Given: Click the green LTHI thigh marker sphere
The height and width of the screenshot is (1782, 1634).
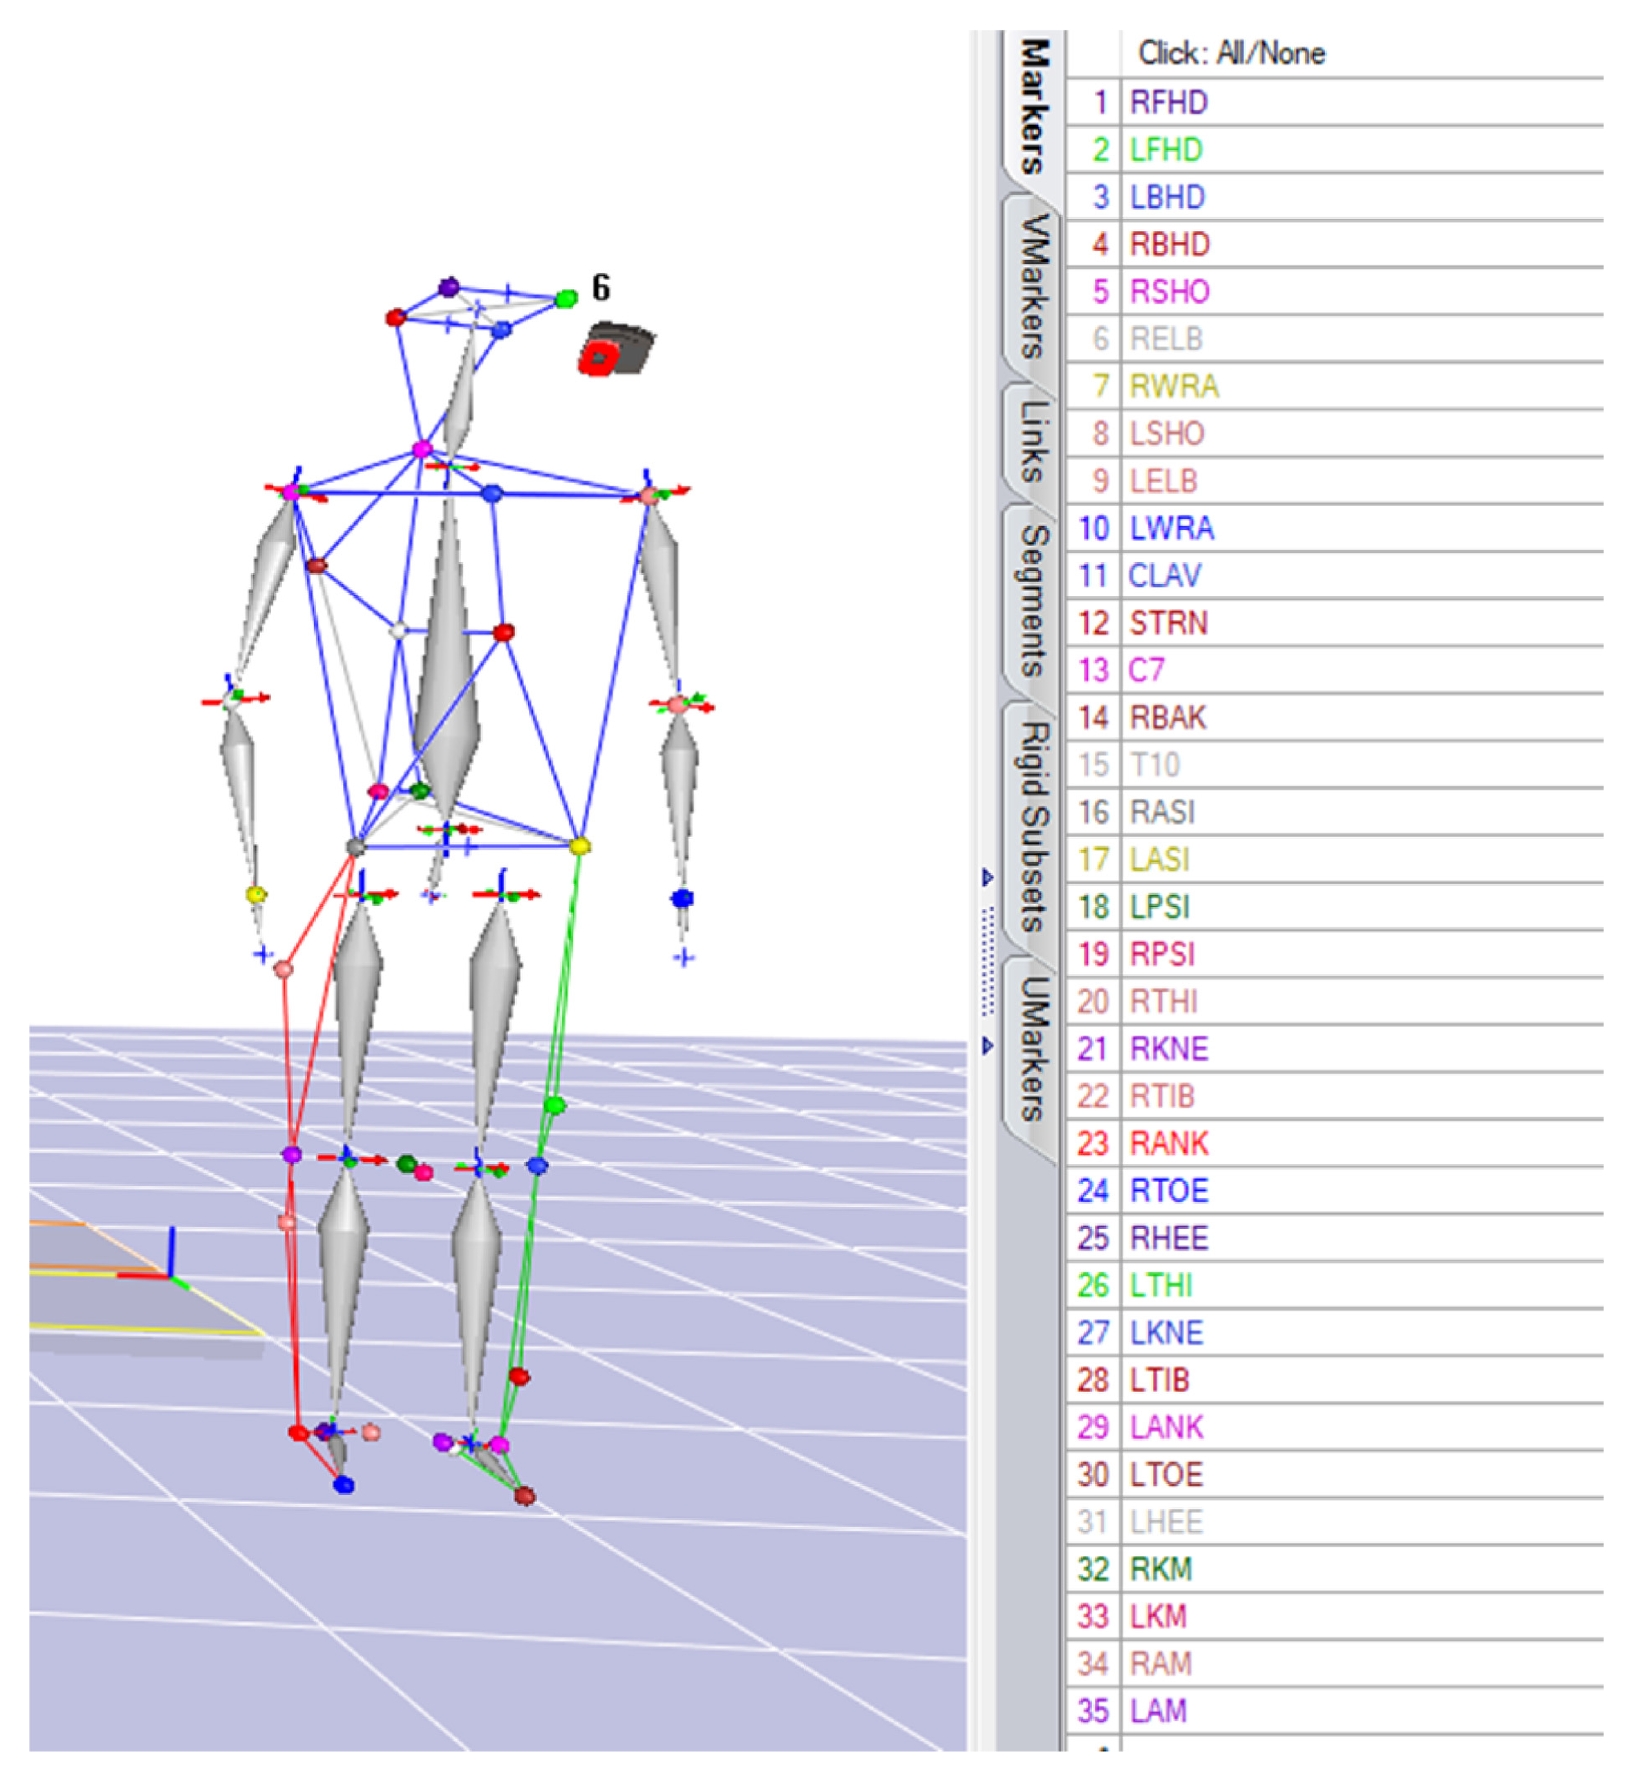Looking at the screenshot, I should click(x=554, y=1105).
